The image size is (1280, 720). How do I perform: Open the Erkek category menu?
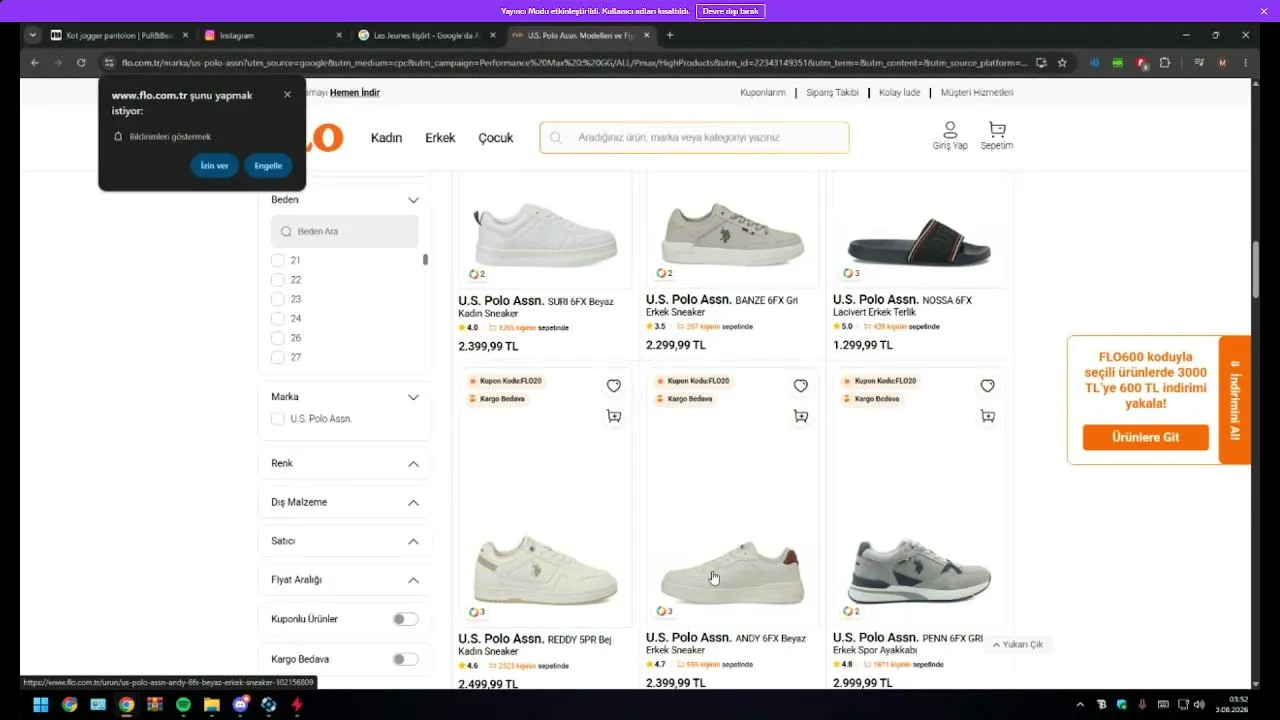tap(440, 138)
